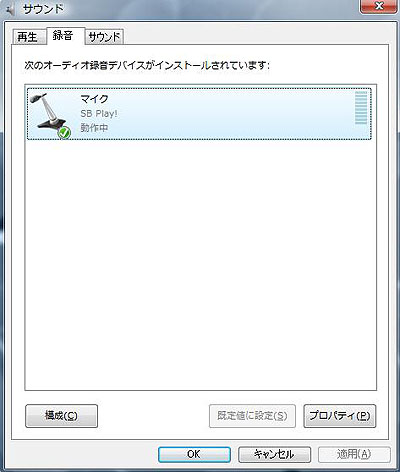400x472 pixels.
Task: Click the 既定値に設定(S) button
Action: click(x=252, y=416)
